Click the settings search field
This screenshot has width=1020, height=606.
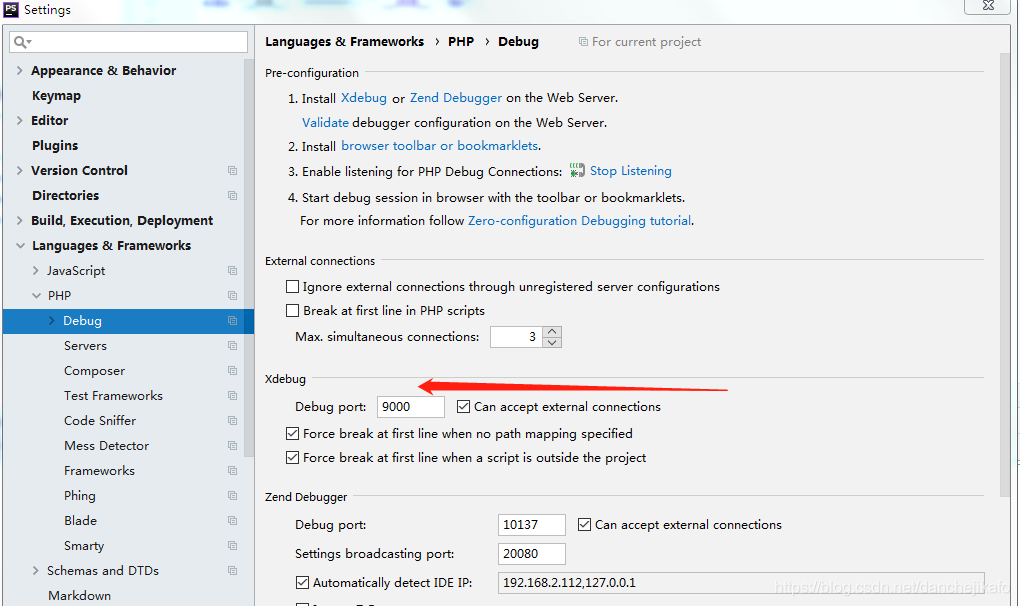click(129, 42)
